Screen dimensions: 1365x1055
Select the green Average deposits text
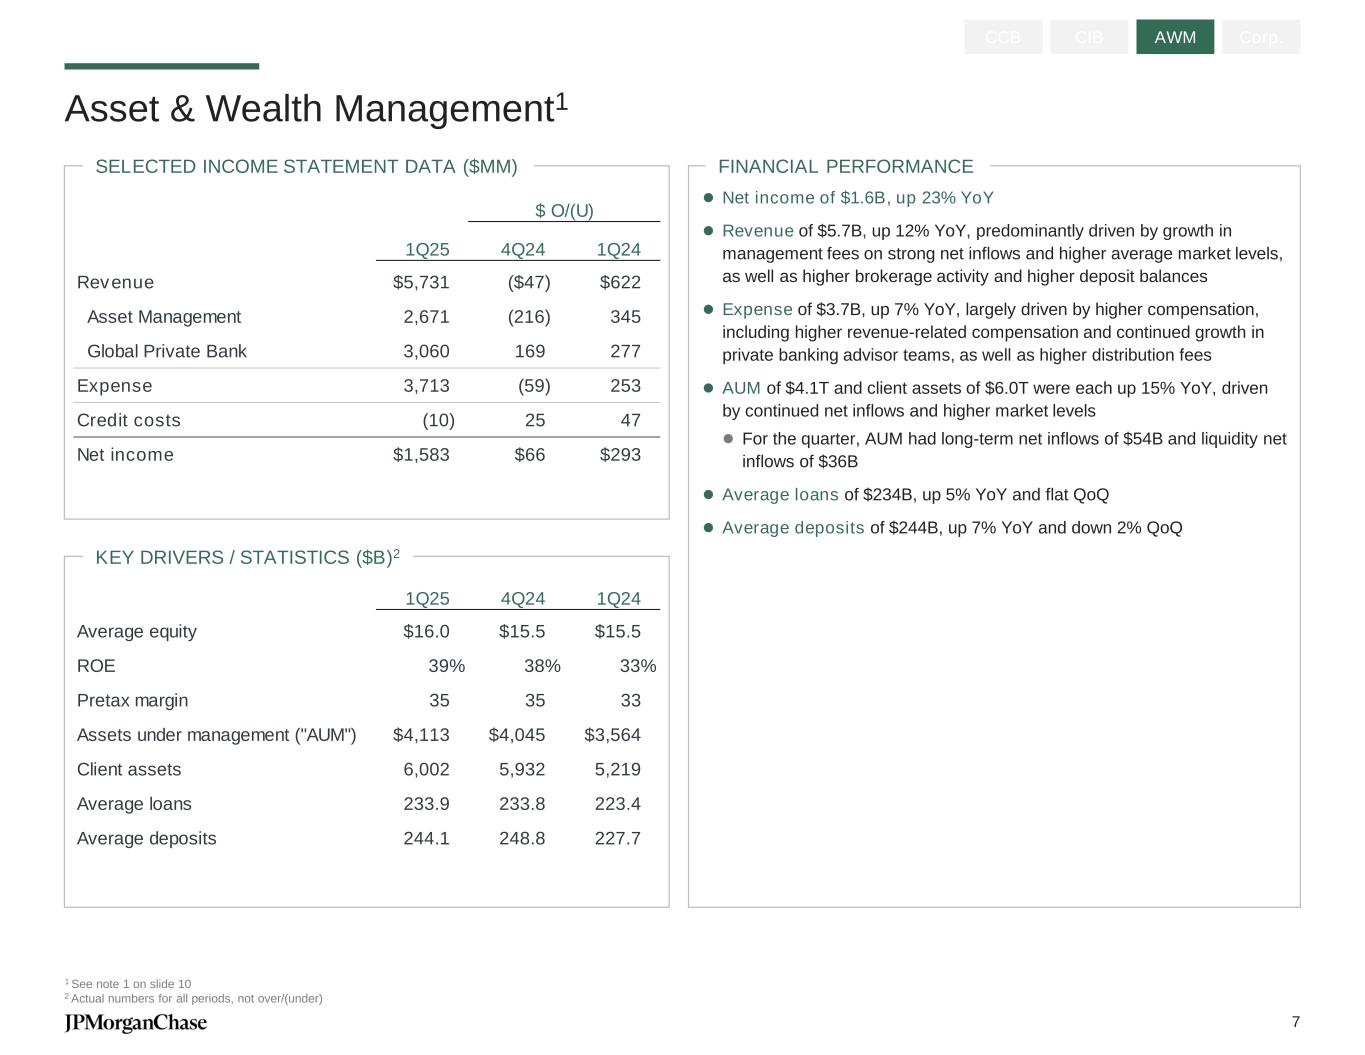point(793,528)
